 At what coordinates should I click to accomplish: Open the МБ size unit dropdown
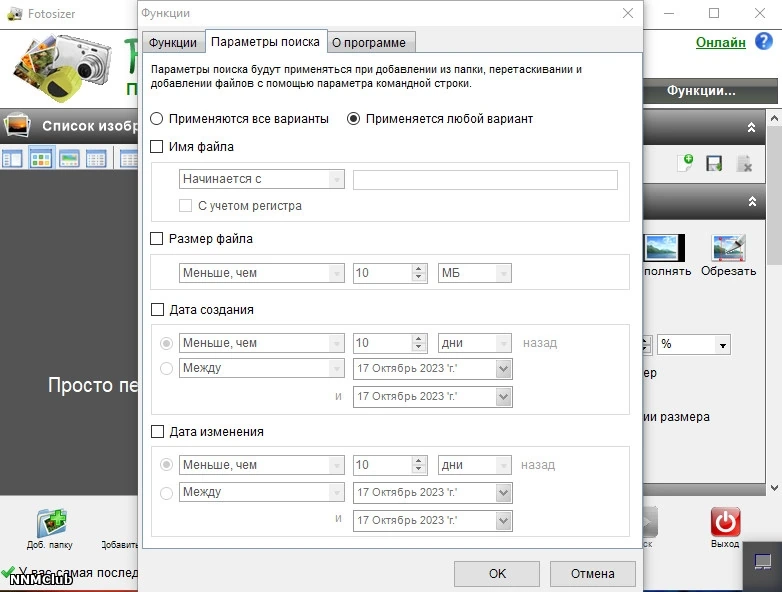point(474,273)
